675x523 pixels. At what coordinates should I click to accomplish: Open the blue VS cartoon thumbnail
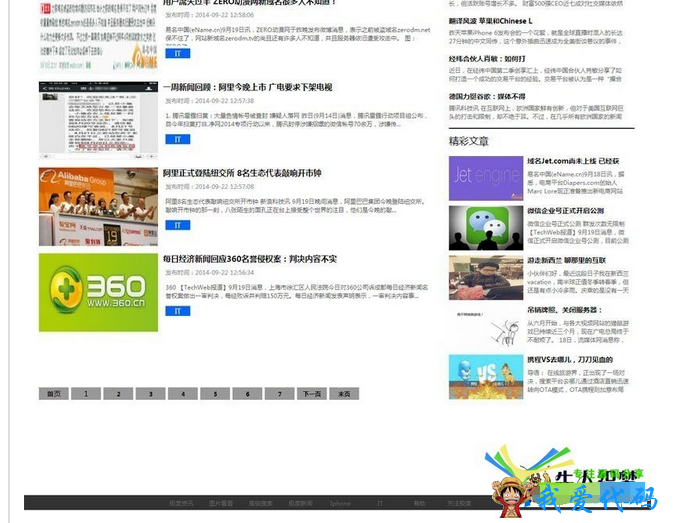point(486,377)
